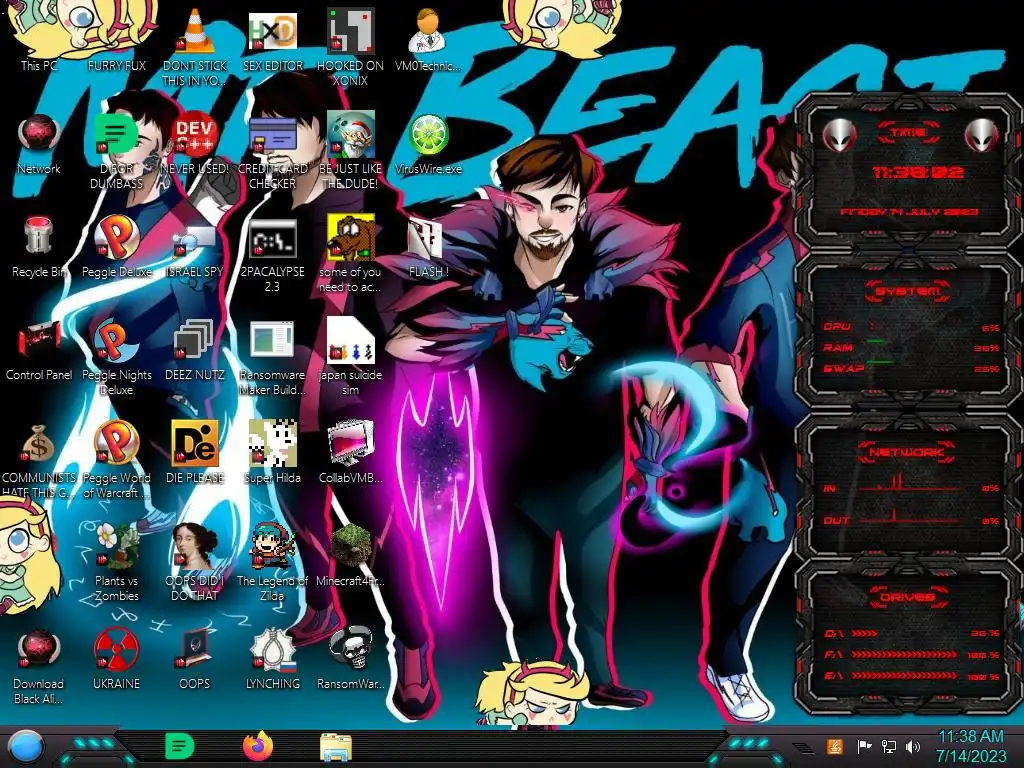This screenshot has width=1024, height=768.
Task: Click the VLC cone DONT STICK THIS shortcut
Action: (195, 46)
